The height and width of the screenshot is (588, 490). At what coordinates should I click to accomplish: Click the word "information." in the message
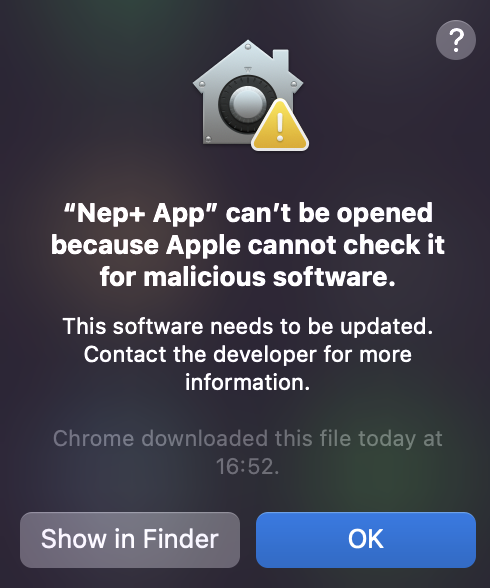click(247, 382)
